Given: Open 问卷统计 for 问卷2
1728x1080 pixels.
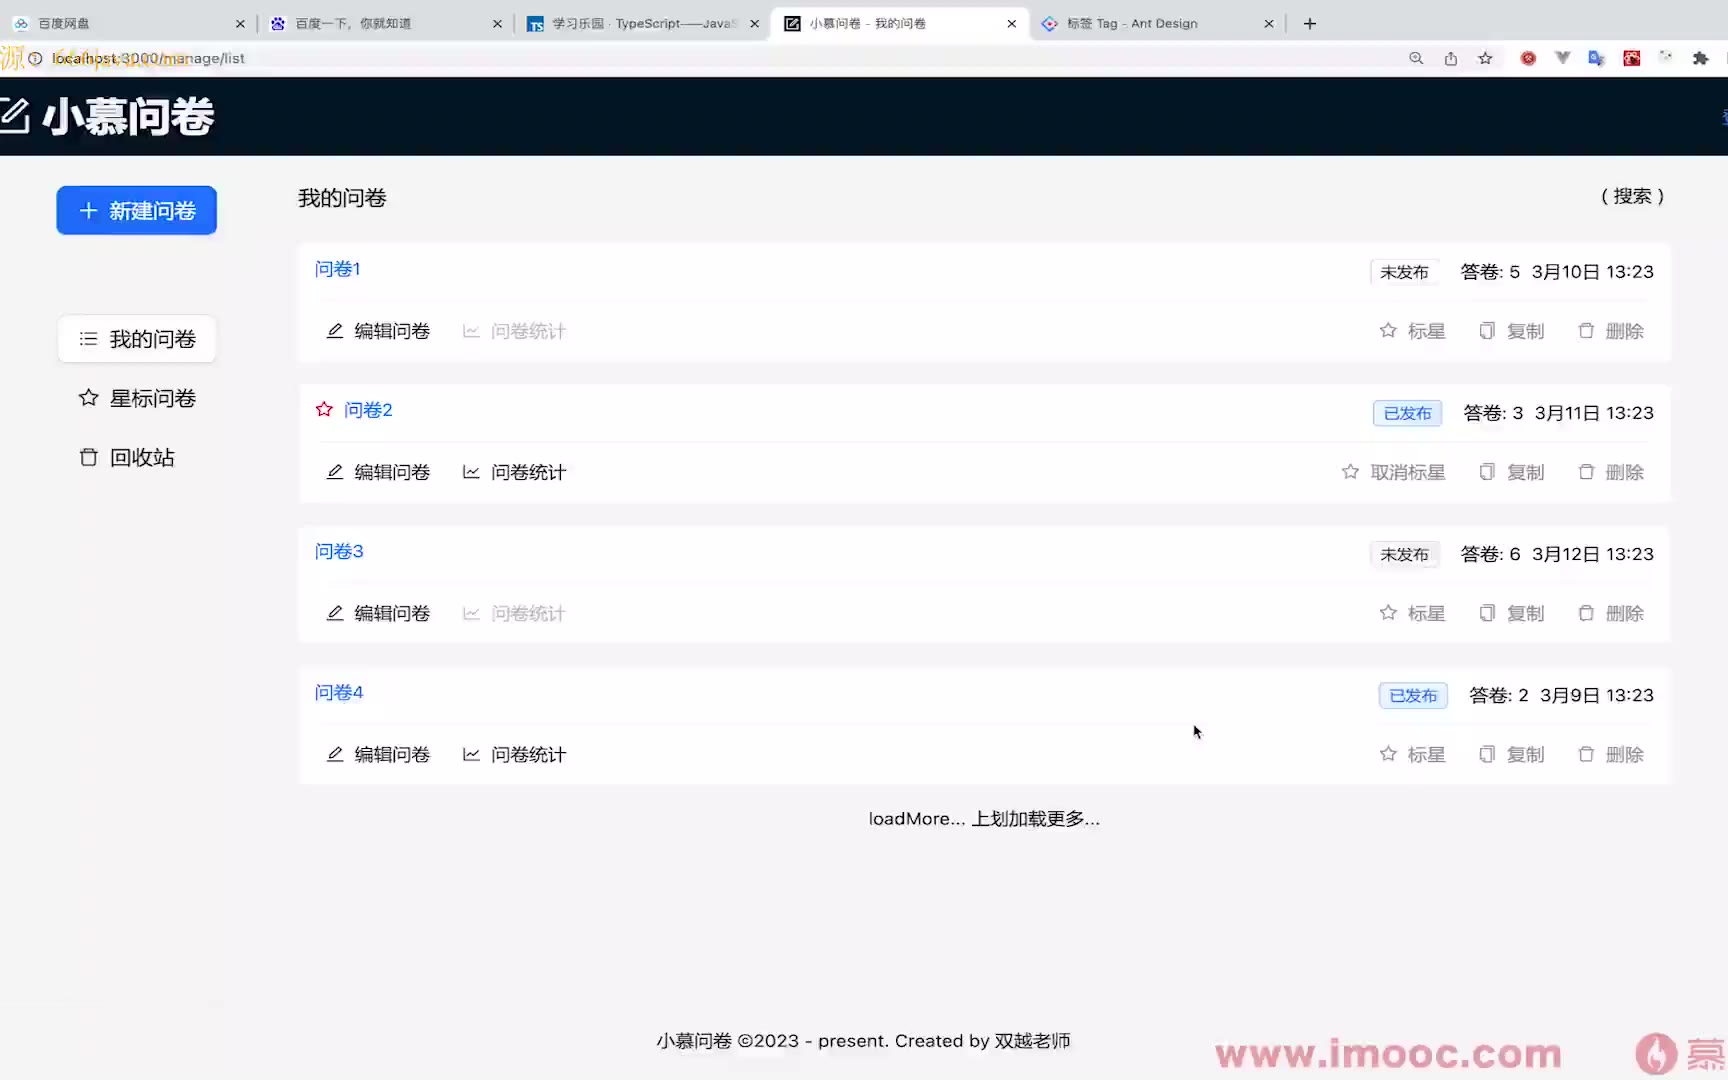Looking at the screenshot, I should coord(514,472).
